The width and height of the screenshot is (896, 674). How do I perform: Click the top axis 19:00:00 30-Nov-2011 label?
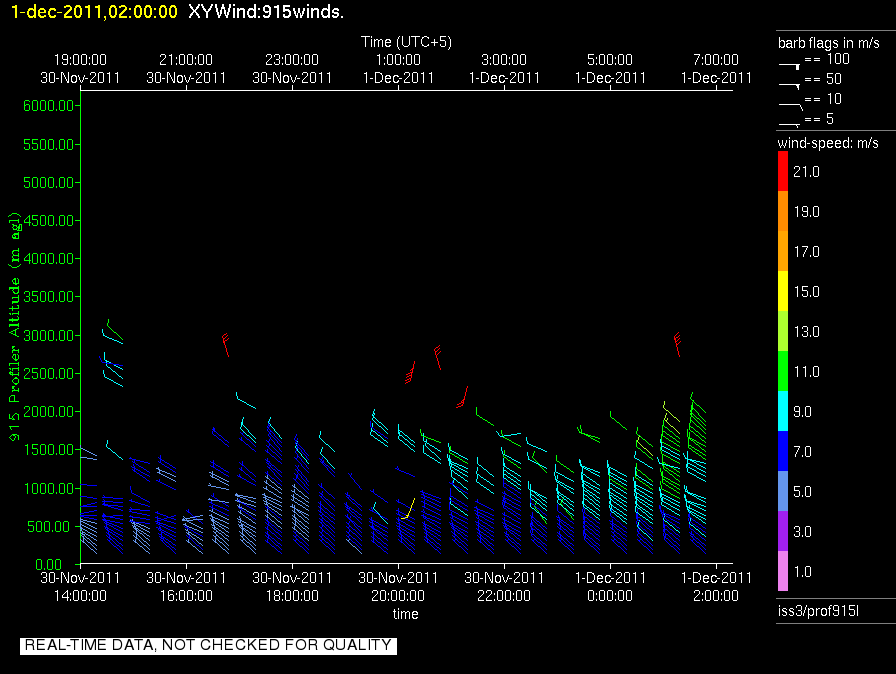click(80, 69)
